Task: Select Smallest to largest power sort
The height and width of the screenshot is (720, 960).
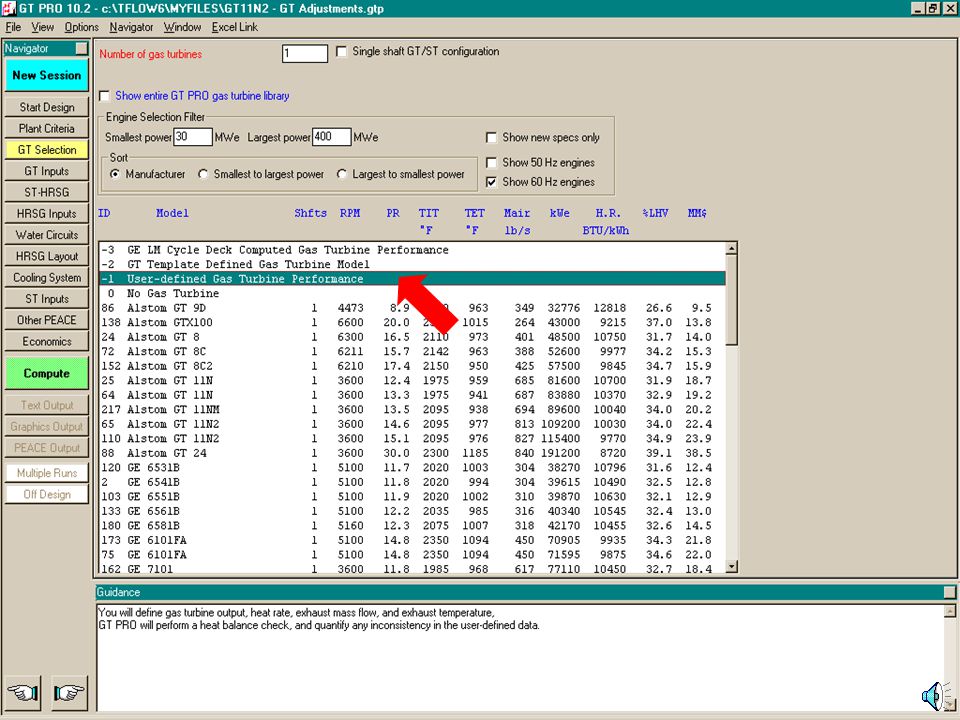Action: [x=203, y=174]
